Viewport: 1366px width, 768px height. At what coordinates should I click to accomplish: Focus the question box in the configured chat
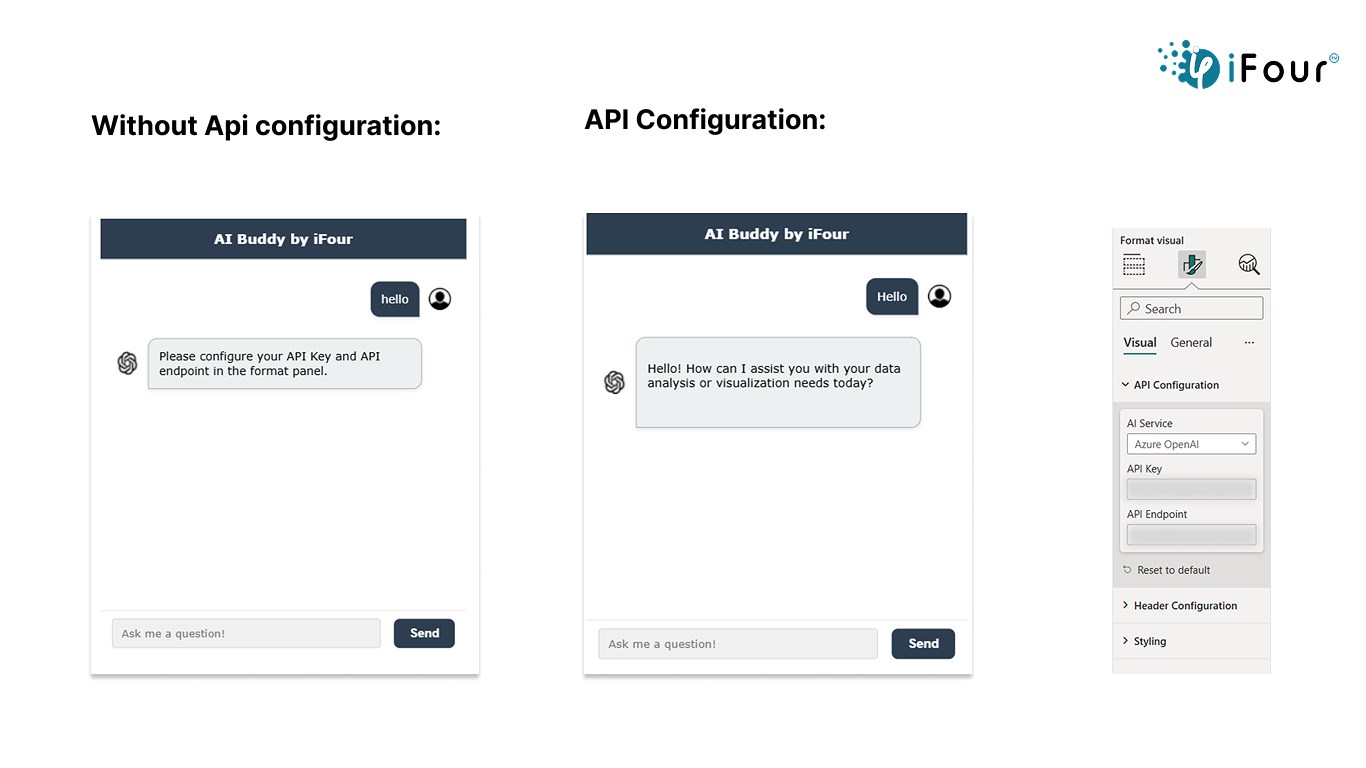(738, 644)
